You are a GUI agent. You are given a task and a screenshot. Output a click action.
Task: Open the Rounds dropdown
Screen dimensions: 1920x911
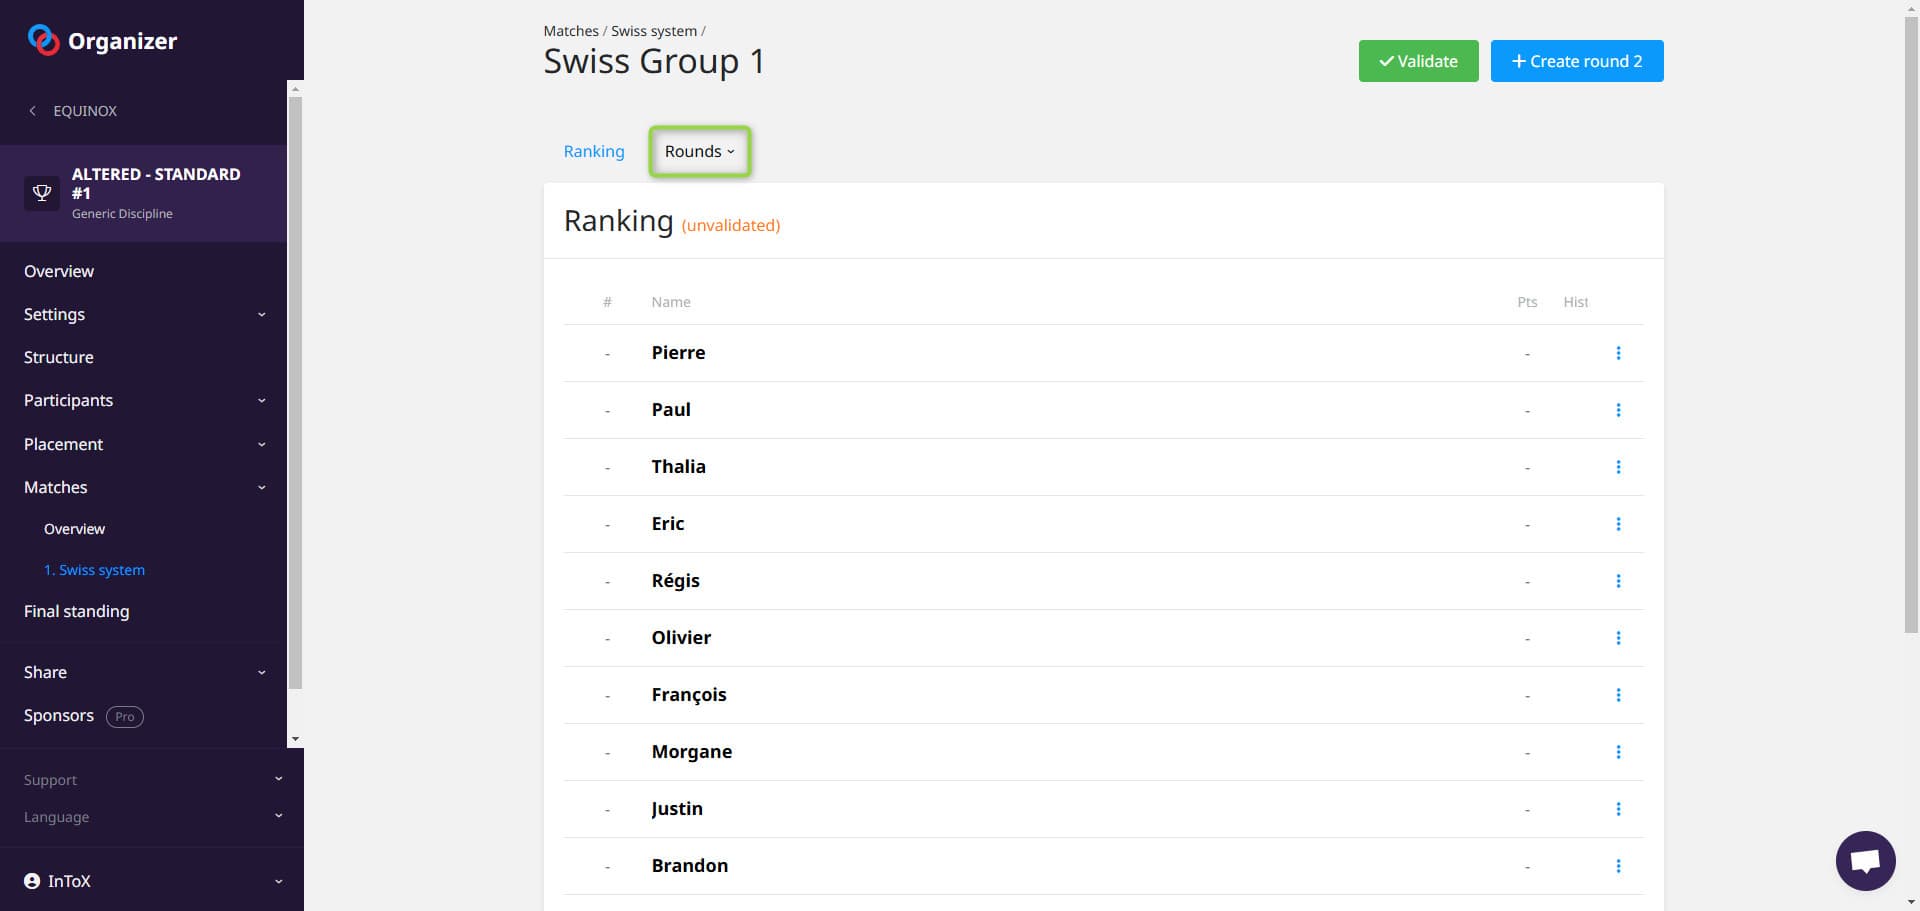pyautogui.click(x=699, y=151)
